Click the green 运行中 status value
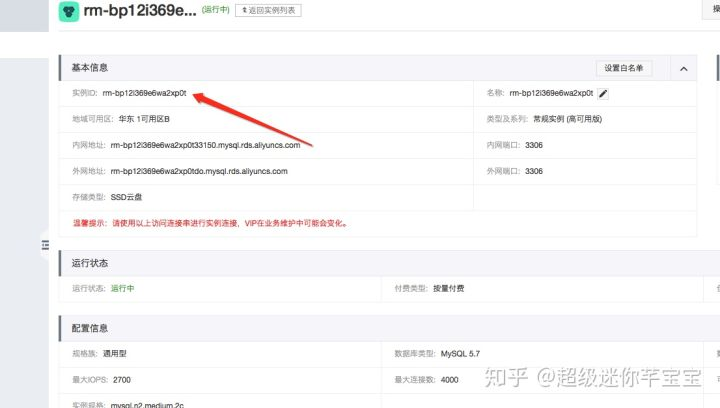Image resolution: width=720 pixels, height=408 pixels. [123, 289]
